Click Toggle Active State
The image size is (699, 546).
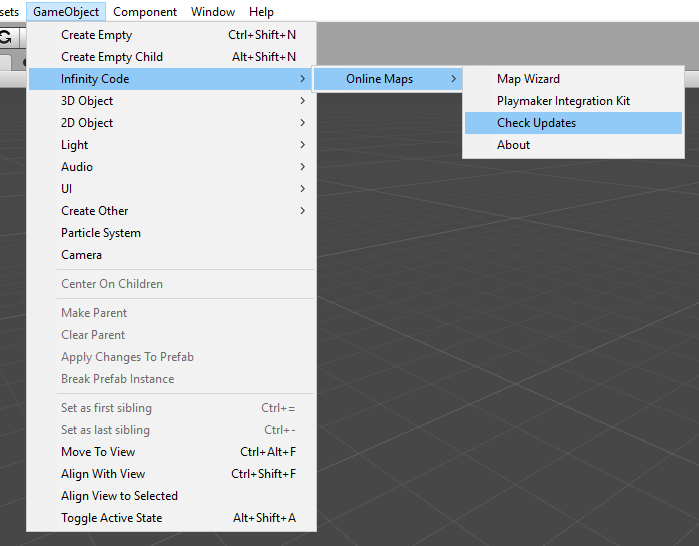[x=172, y=518]
